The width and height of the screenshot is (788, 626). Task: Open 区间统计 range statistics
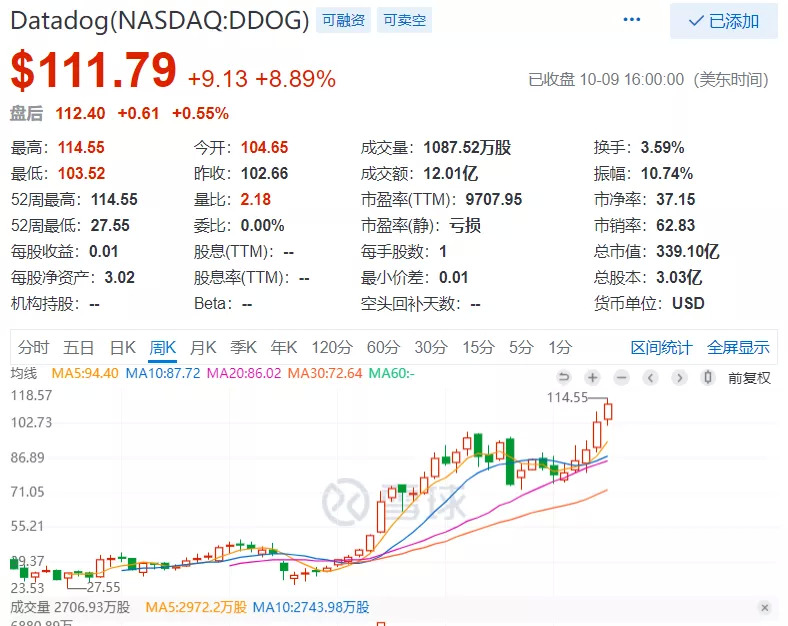661,347
